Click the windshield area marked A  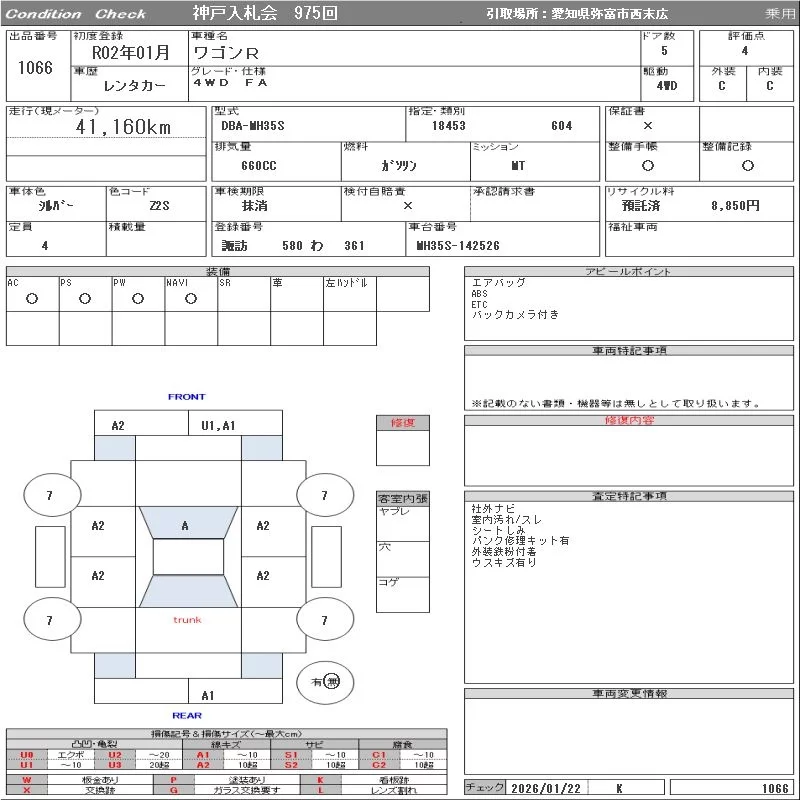[185, 525]
